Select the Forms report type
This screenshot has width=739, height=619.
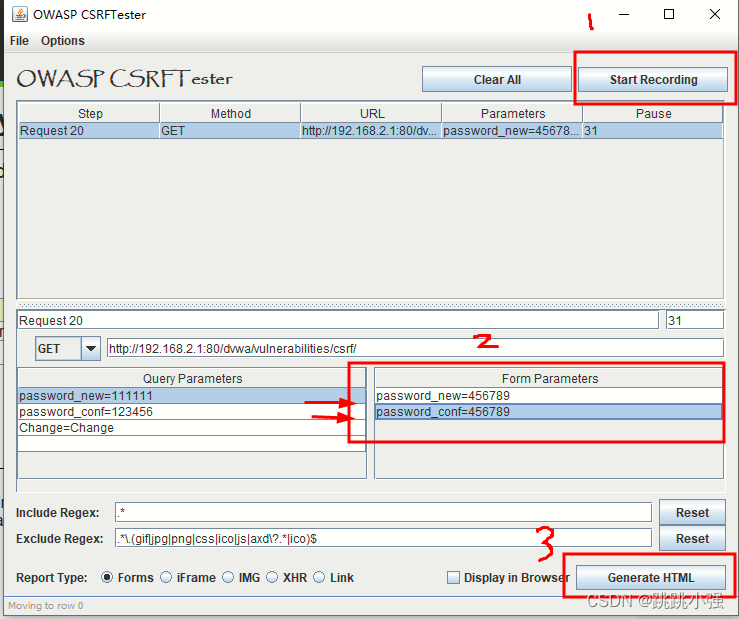coord(107,578)
